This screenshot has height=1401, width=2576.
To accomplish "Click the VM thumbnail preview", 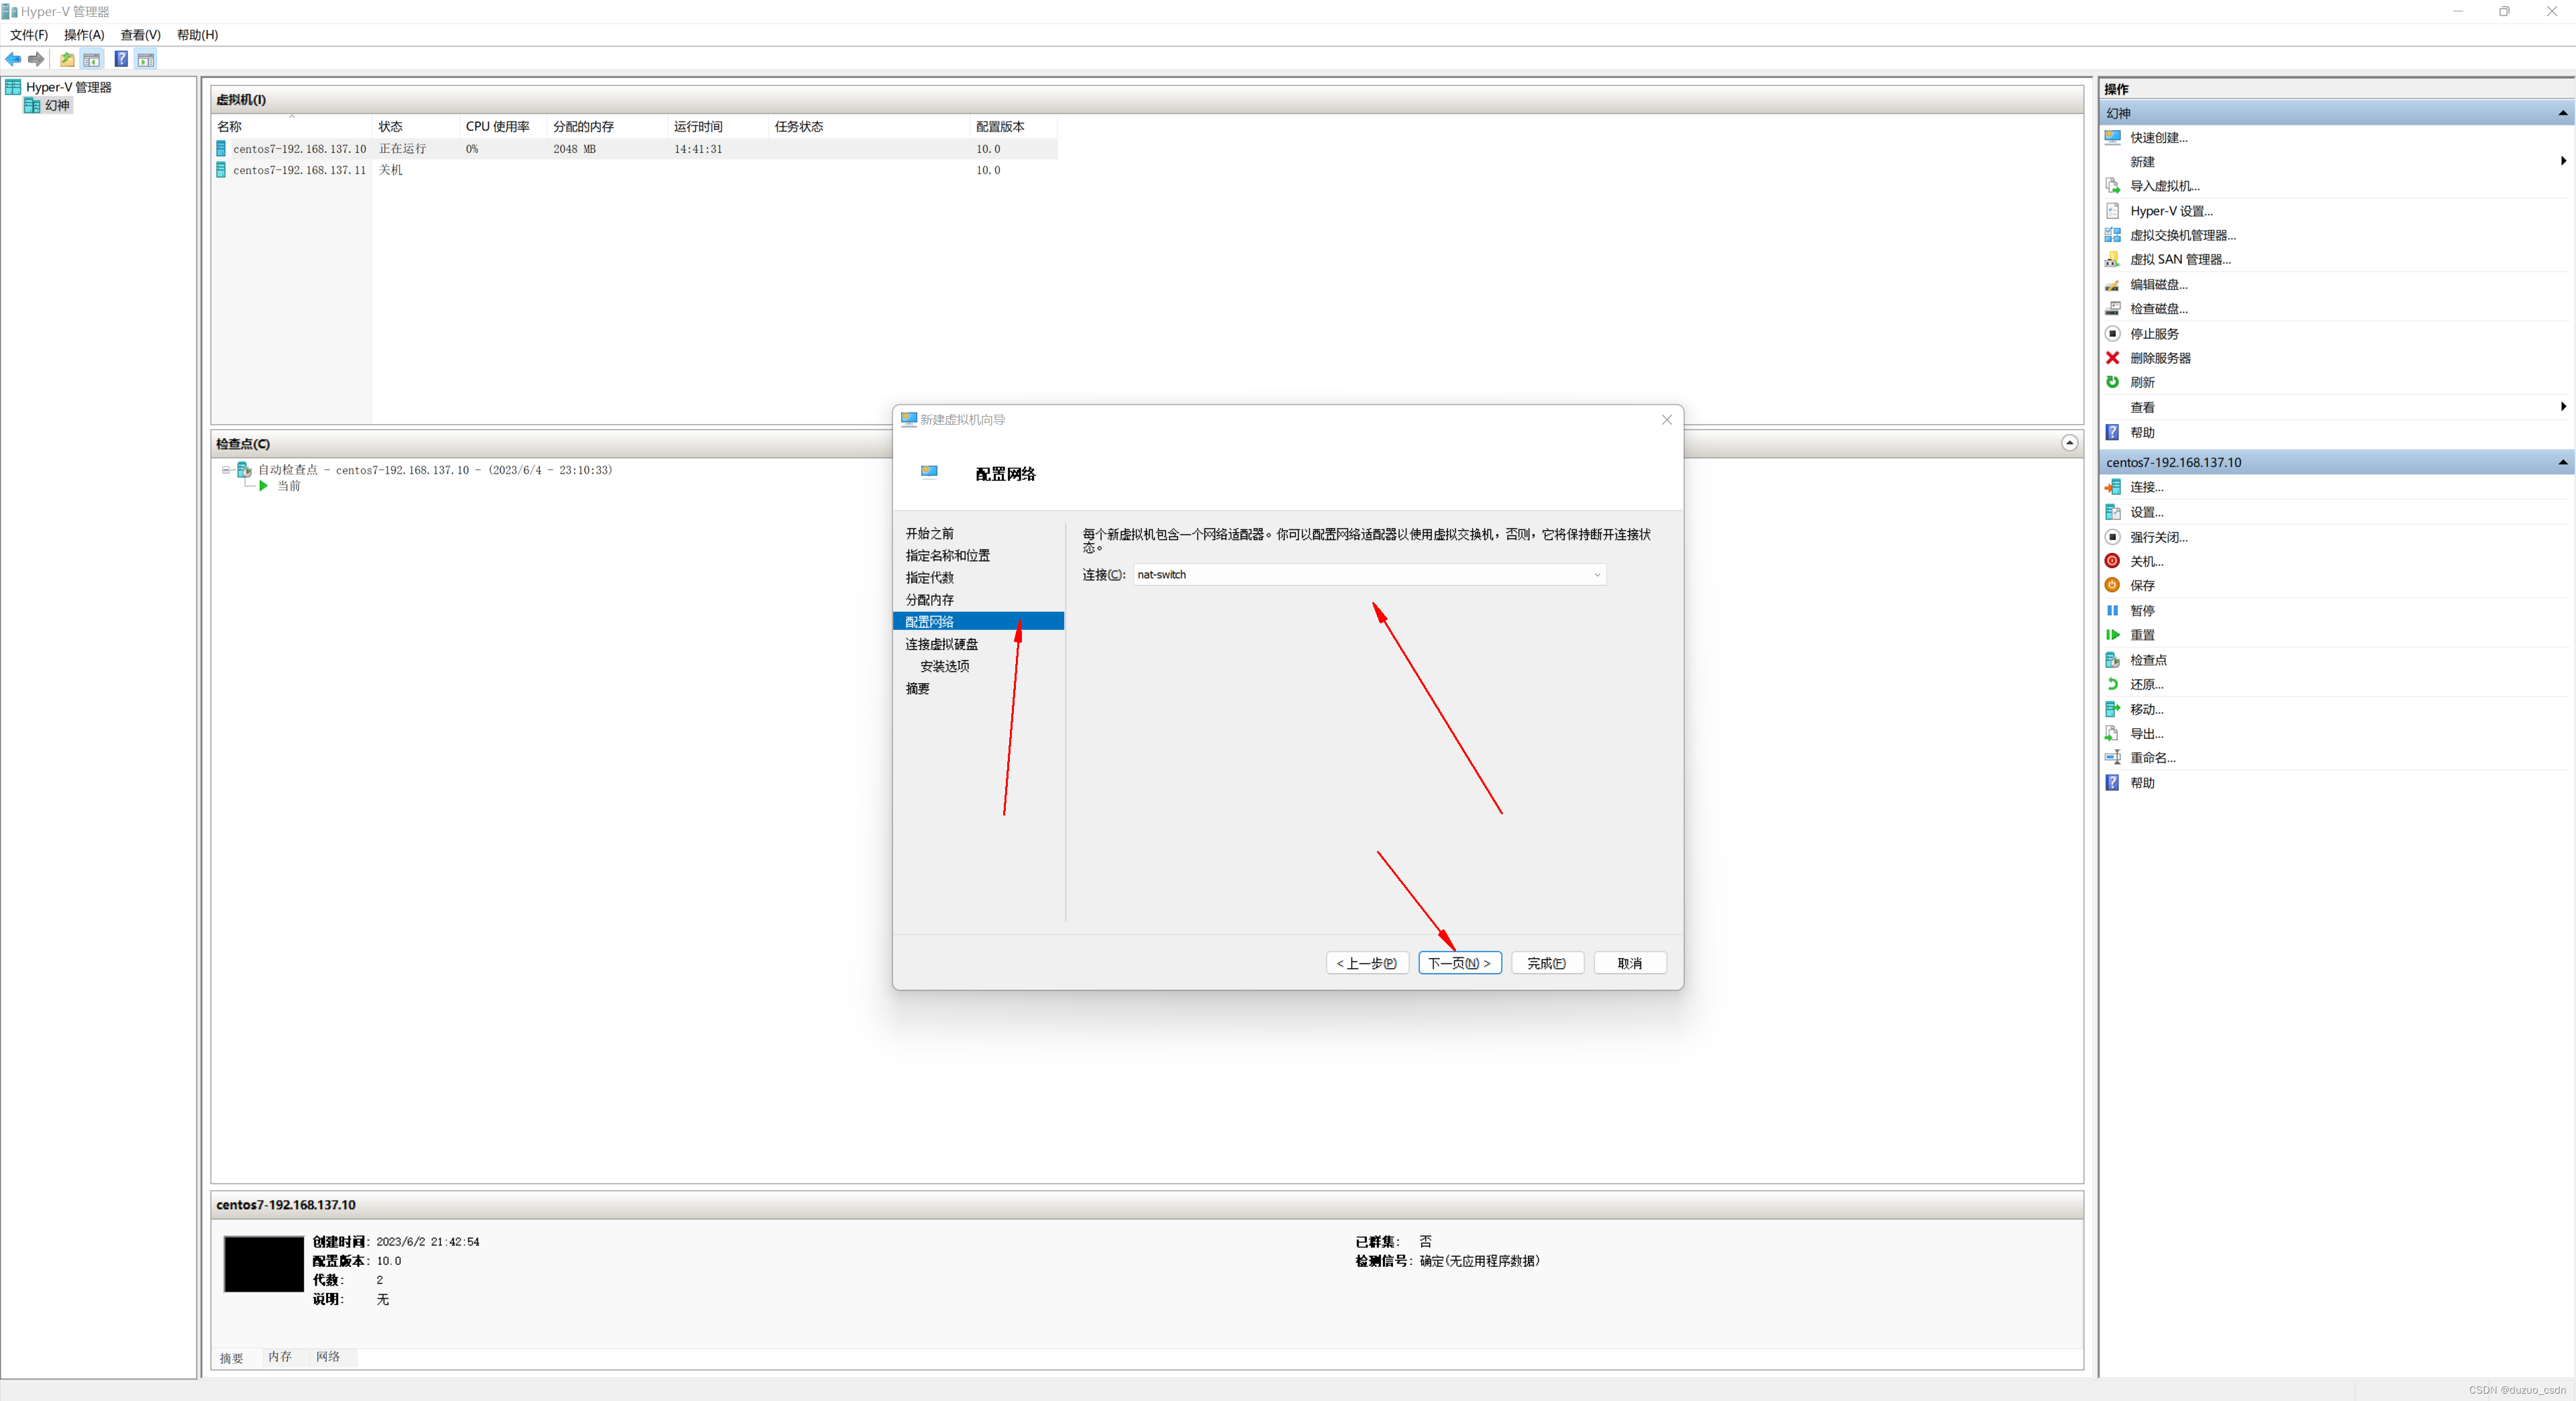I will click(x=263, y=1264).
